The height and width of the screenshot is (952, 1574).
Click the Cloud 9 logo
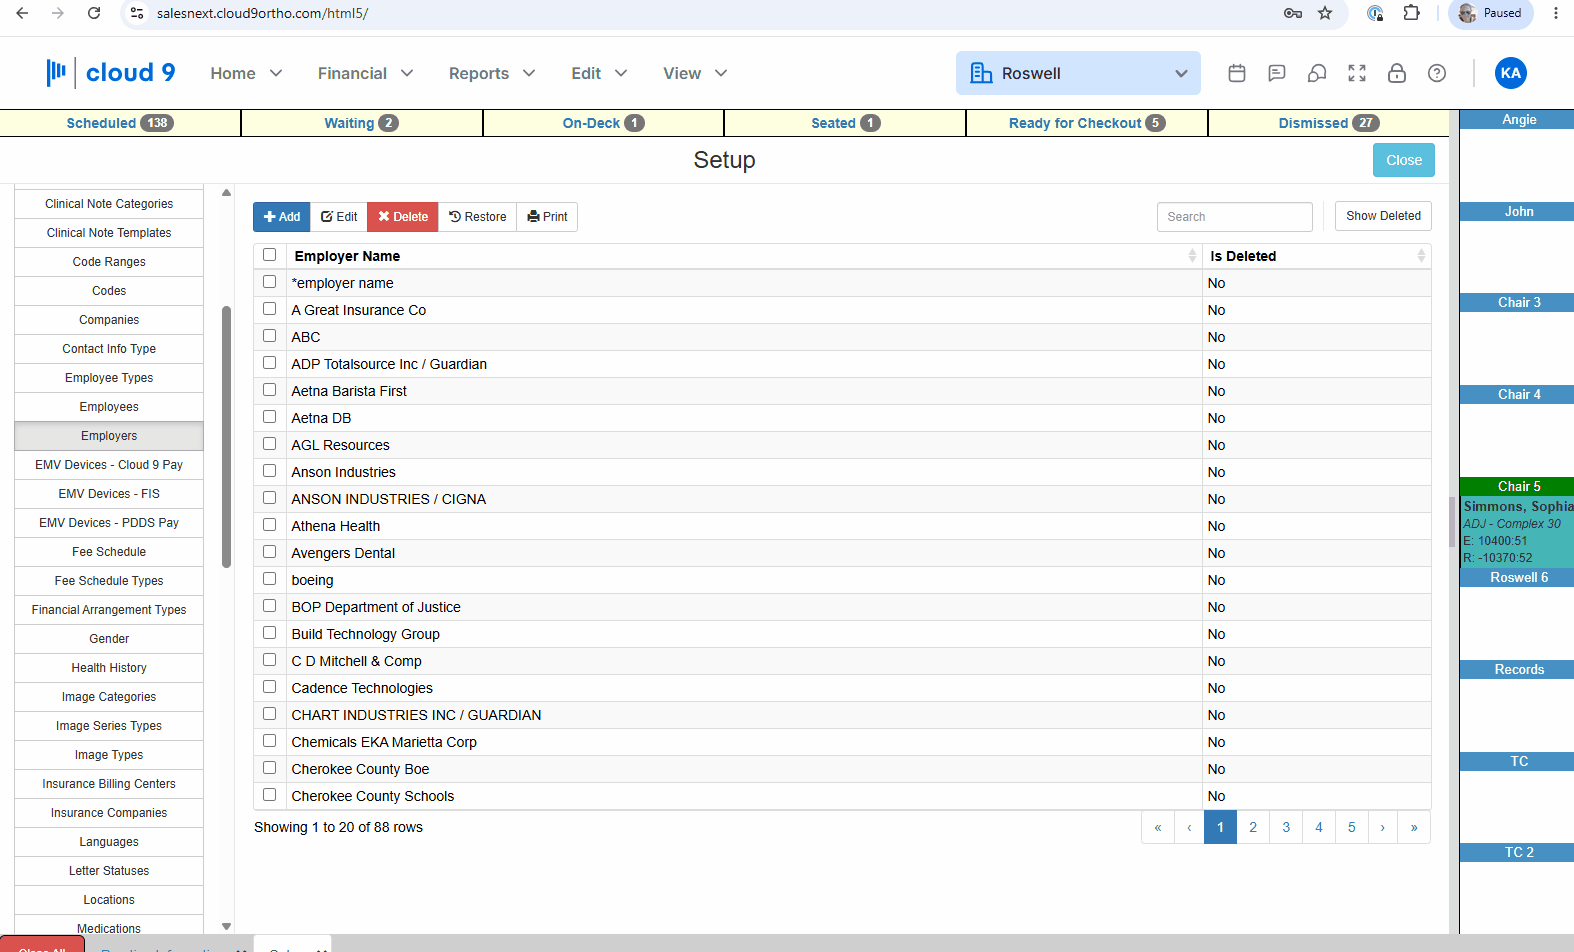coord(110,72)
